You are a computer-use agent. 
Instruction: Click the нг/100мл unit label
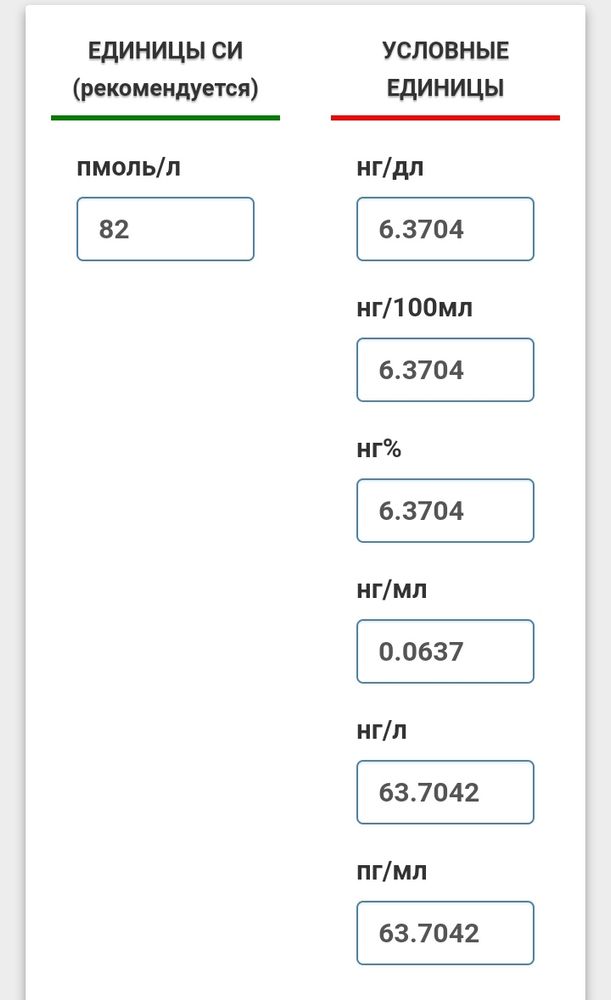click(x=414, y=308)
